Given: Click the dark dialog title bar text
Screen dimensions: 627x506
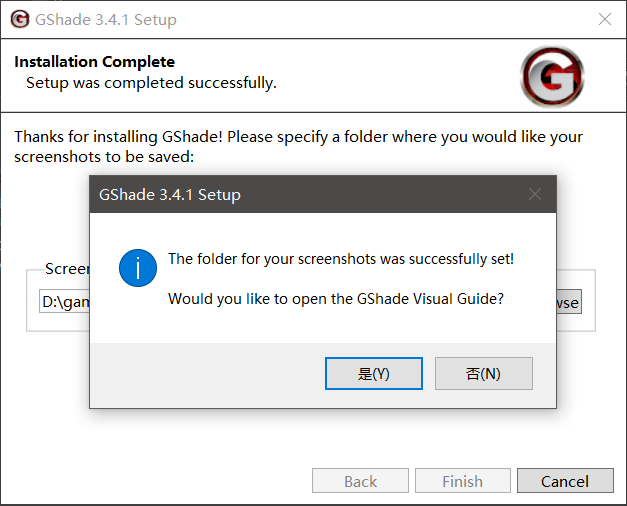Looking at the screenshot, I should [170, 195].
